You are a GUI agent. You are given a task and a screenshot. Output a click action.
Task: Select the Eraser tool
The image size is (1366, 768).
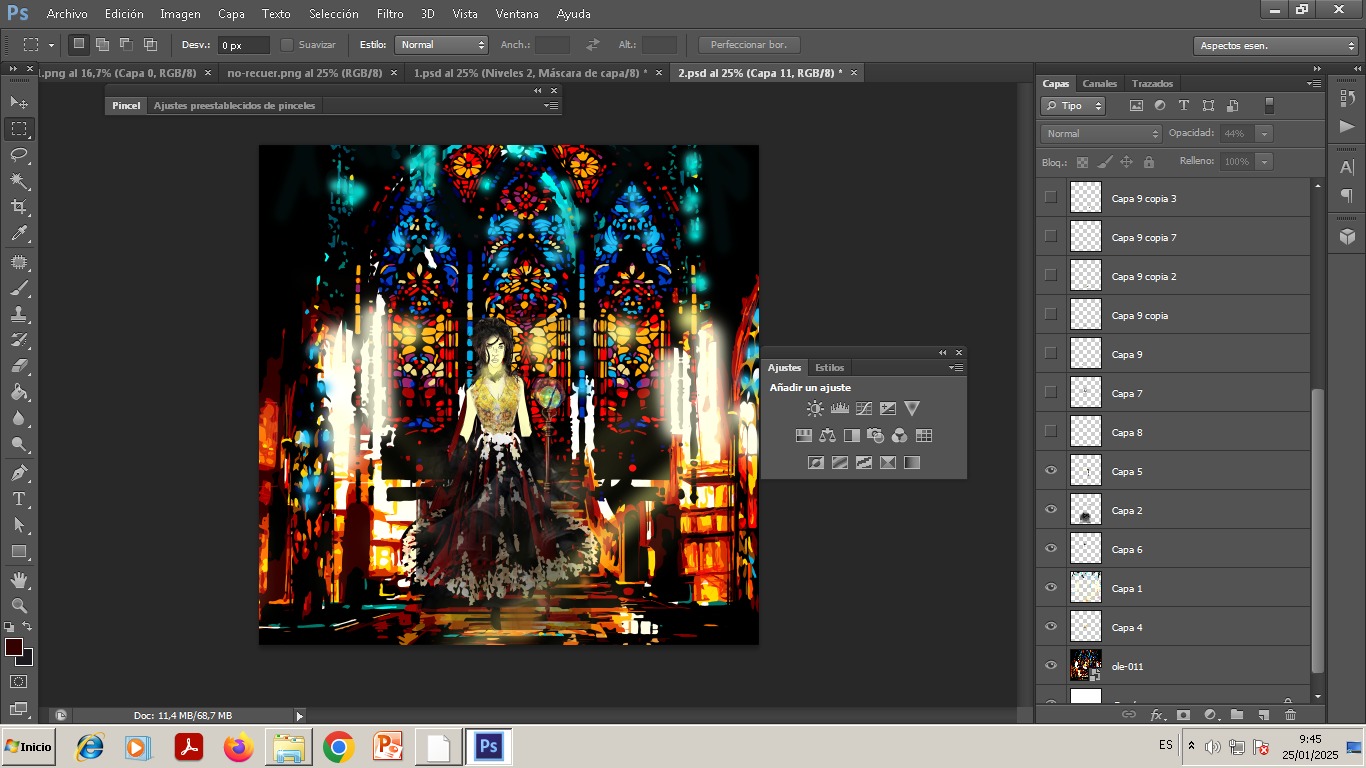[x=19, y=366]
